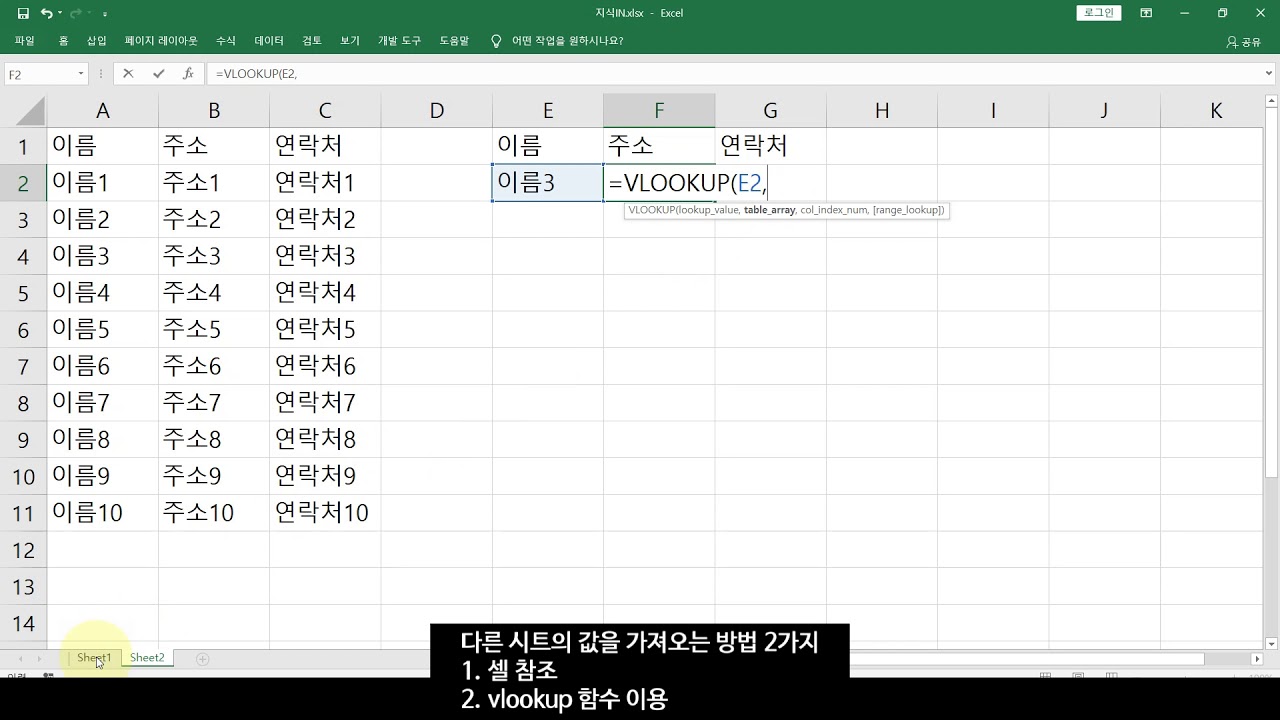The image size is (1280, 720).
Task: Switch to the Sheet1 tab
Action: pos(94,658)
